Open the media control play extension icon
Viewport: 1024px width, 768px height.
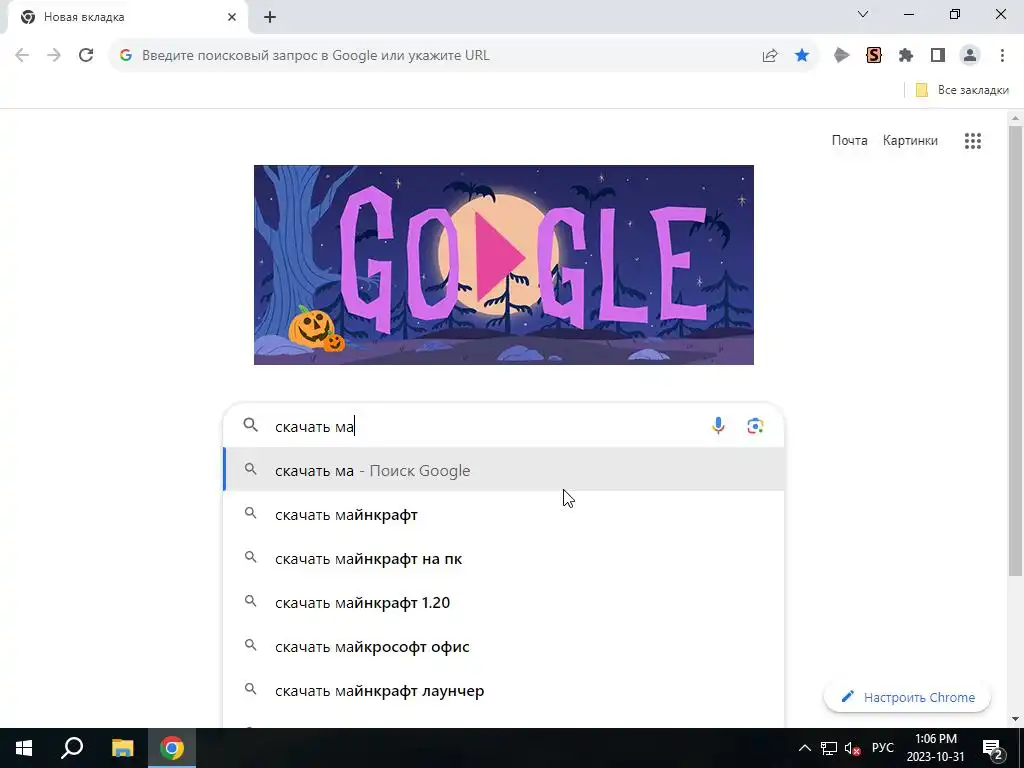[x=842, y=56]
